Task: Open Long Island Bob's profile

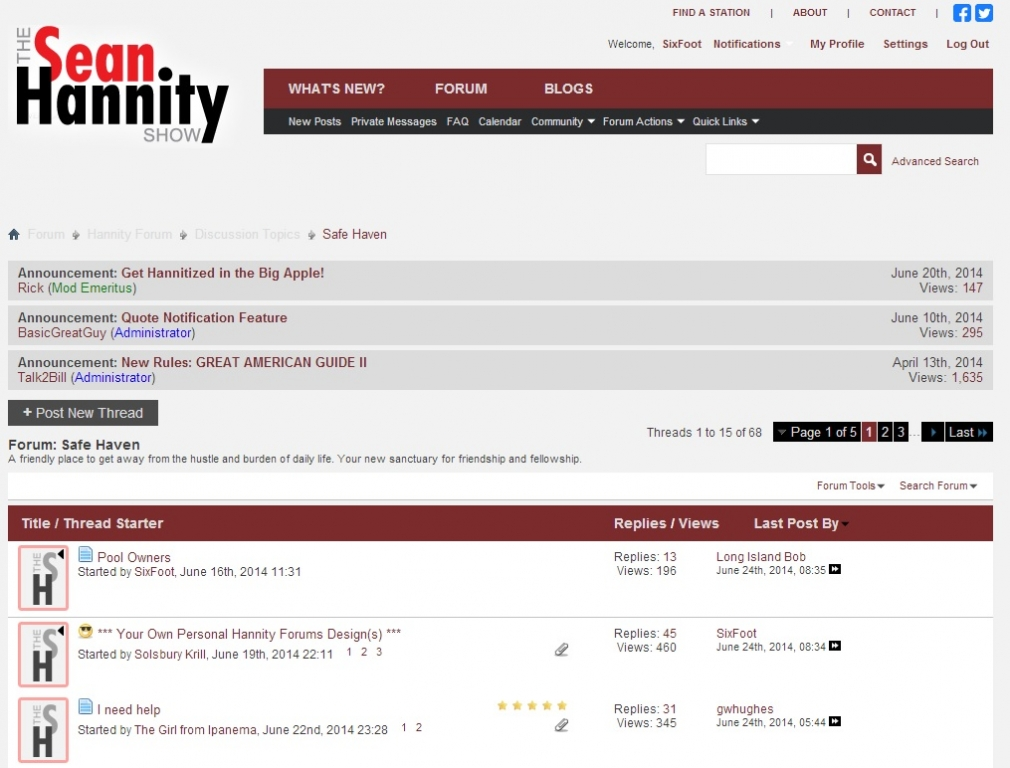Action: pyautogui.click(x=761, y=557)
